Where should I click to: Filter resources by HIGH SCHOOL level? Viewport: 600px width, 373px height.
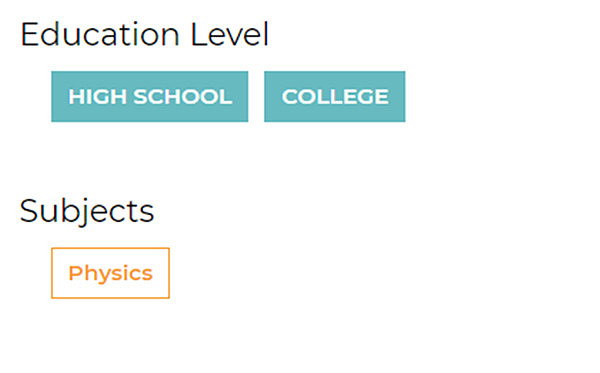[x=150, y=96]
